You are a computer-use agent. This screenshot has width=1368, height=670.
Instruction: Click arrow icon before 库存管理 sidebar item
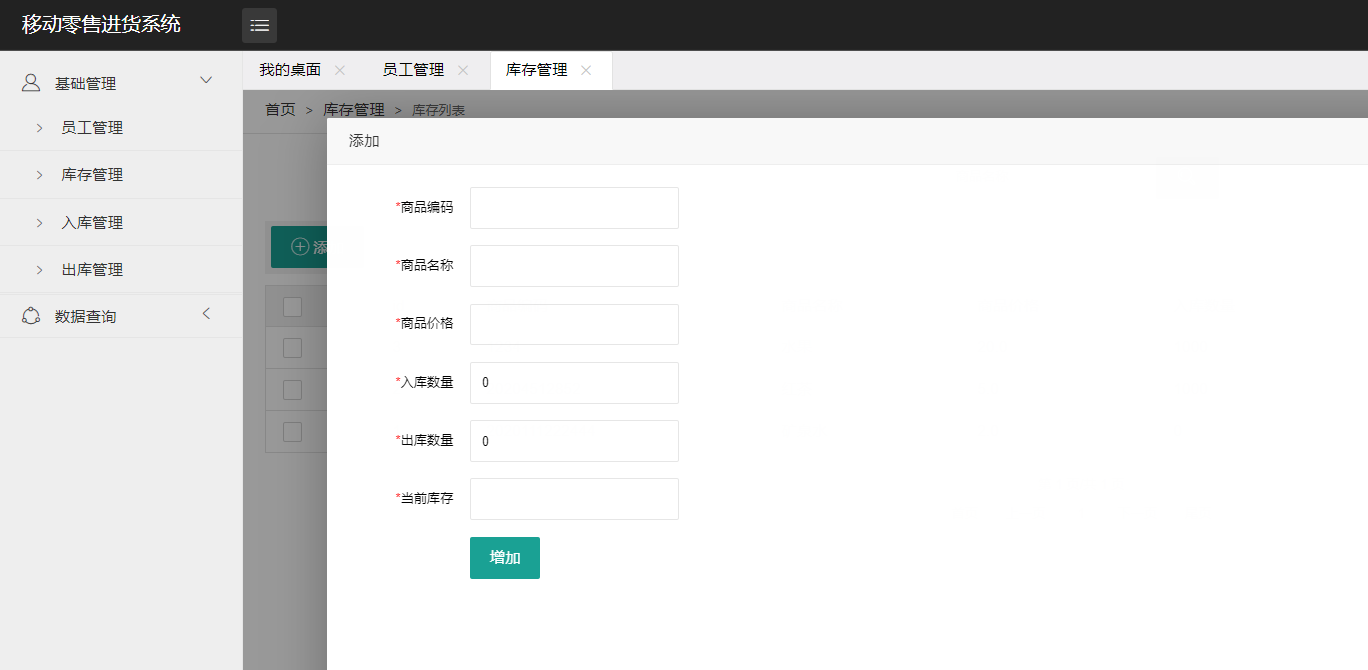(40, 175)
